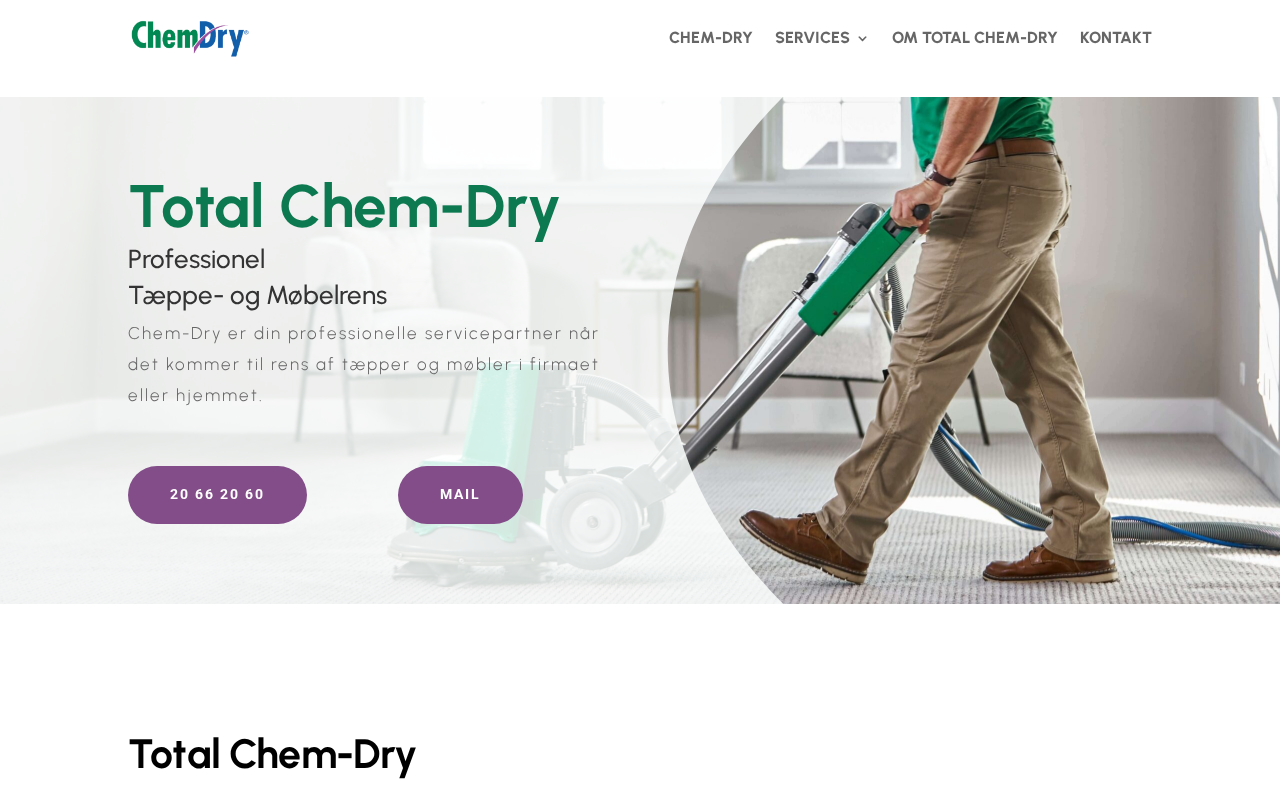Open the KONTAKT page link
1280x800 pixels.
pos(1115,38)
